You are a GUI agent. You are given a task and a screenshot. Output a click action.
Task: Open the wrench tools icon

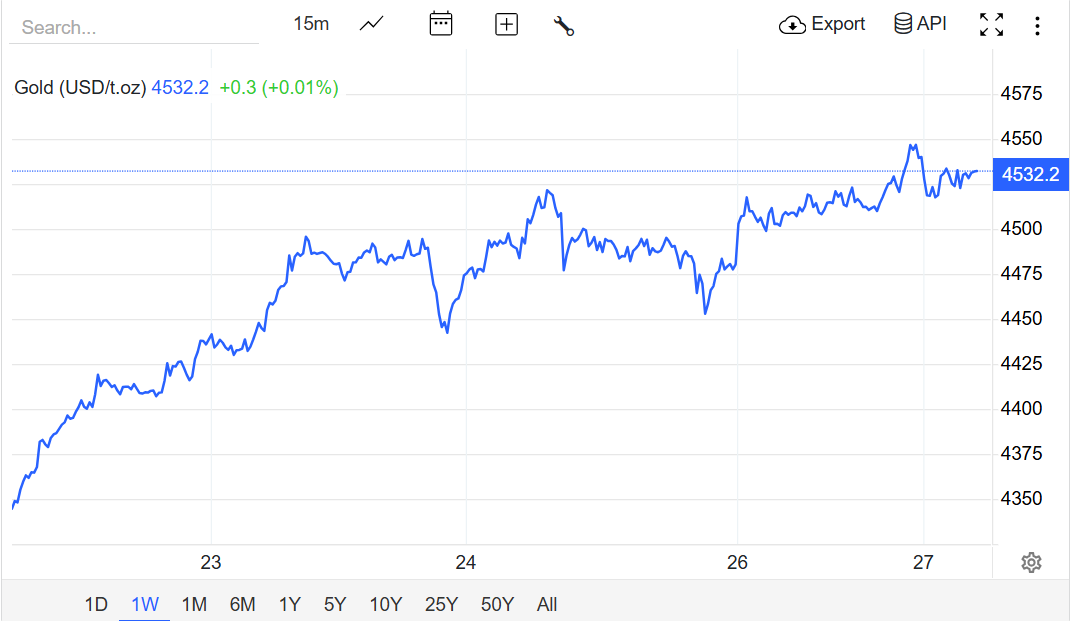(564, 25)
